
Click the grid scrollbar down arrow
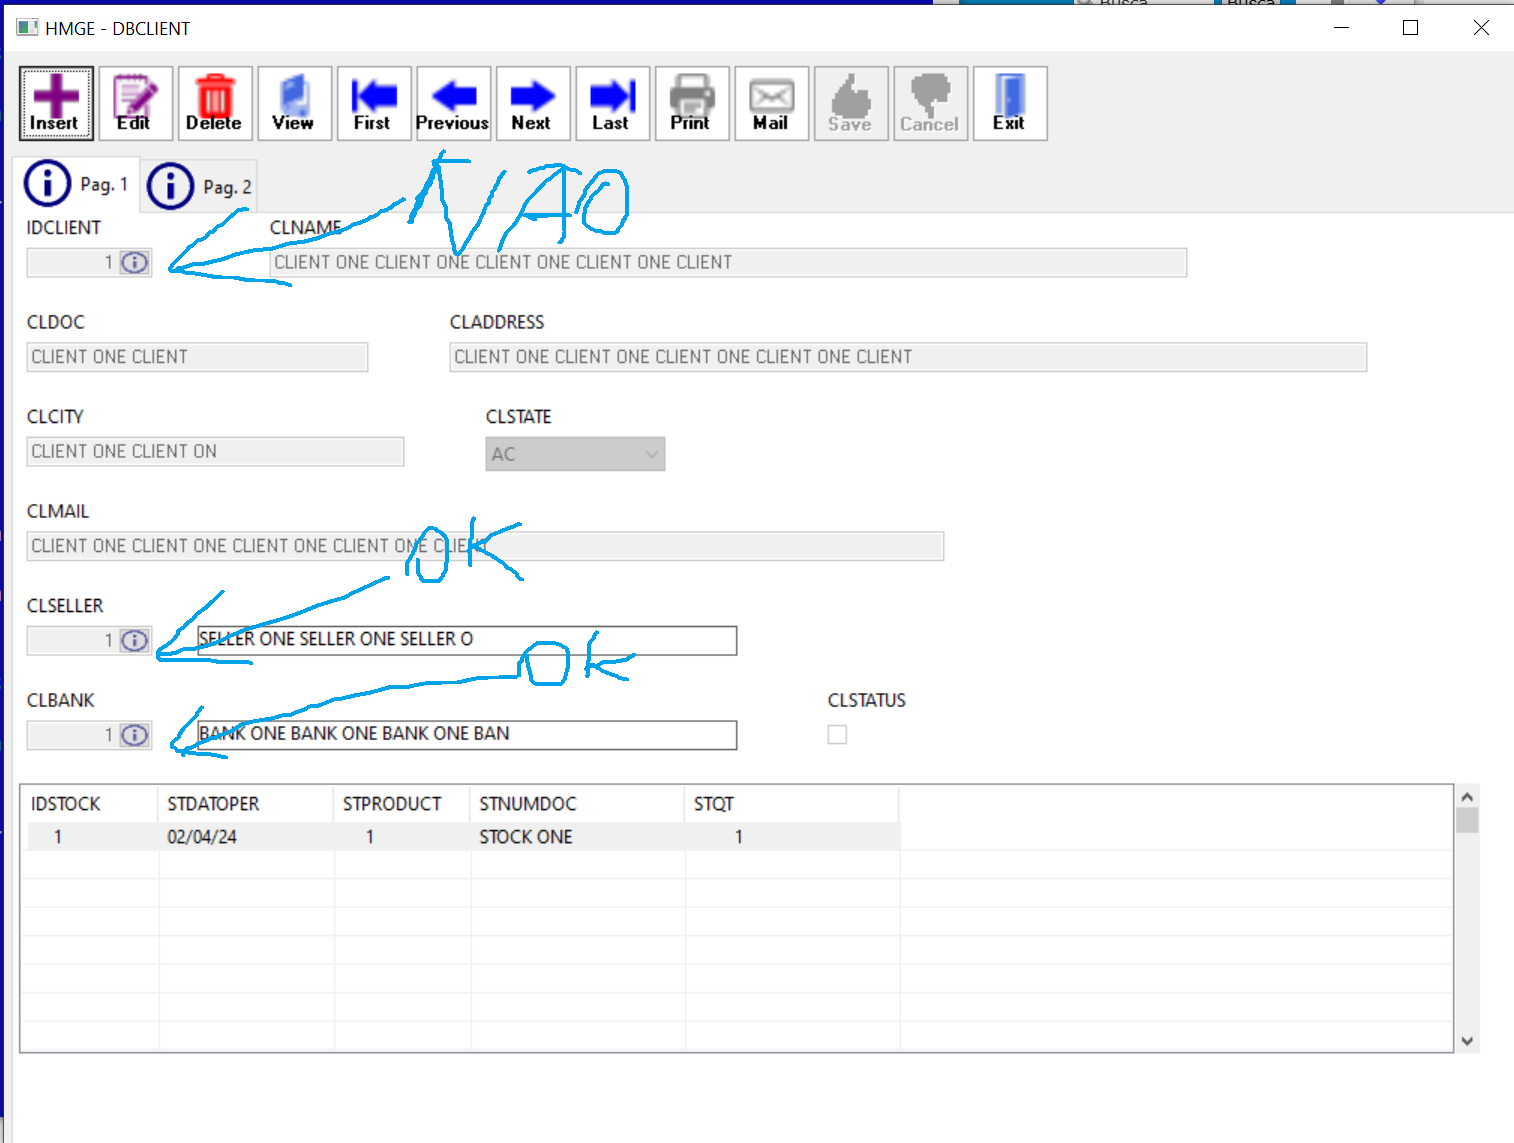tap(1467, 1041)
